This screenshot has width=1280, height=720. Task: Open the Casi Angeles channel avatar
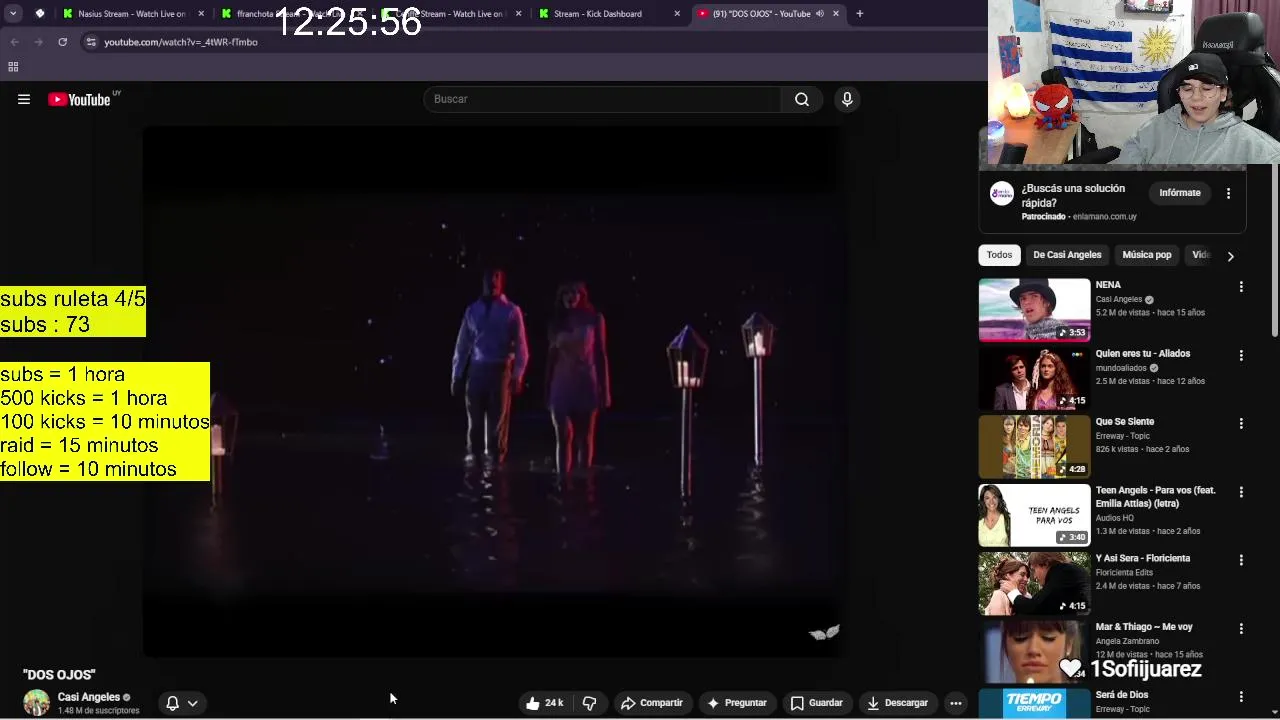[x=37, y=703]
